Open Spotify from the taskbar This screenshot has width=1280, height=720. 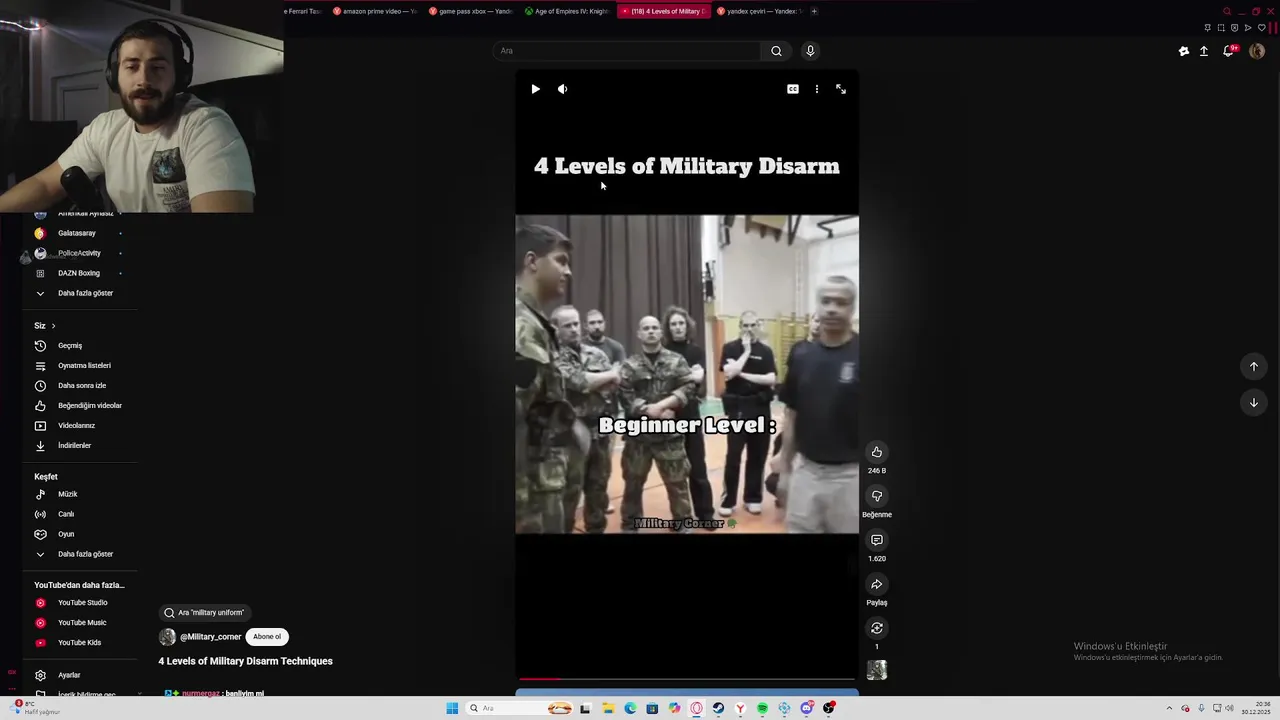click(x=762, y=708)
